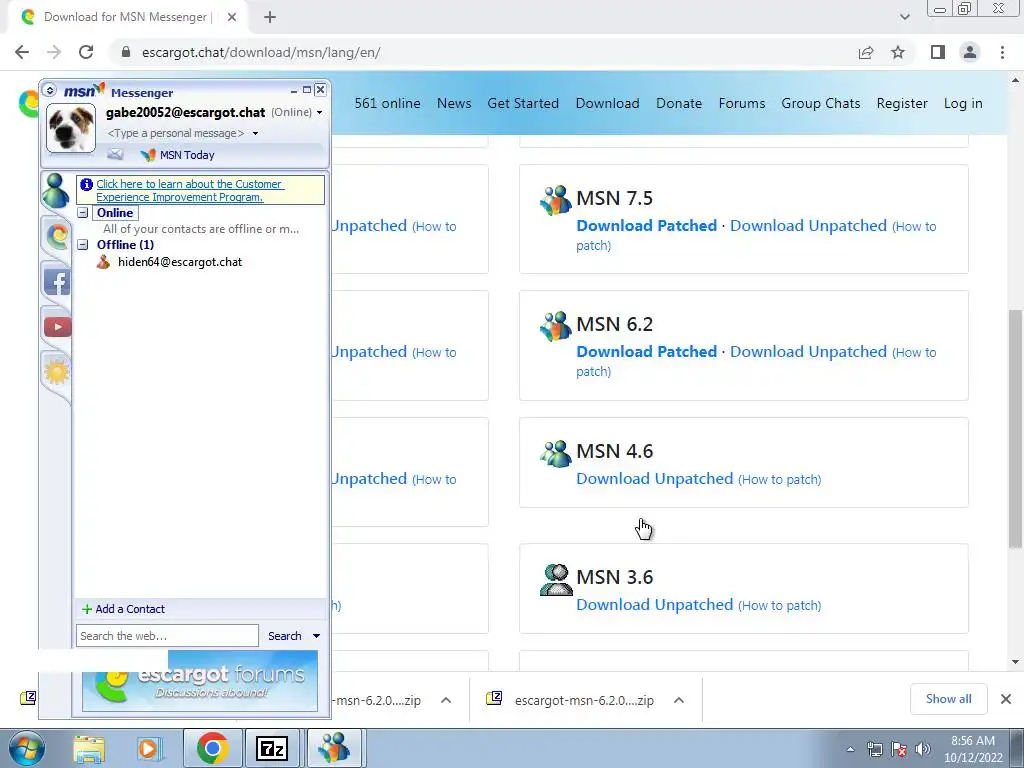
Task: Download Unpatched MSN 6.2
Action: [808, 352]
